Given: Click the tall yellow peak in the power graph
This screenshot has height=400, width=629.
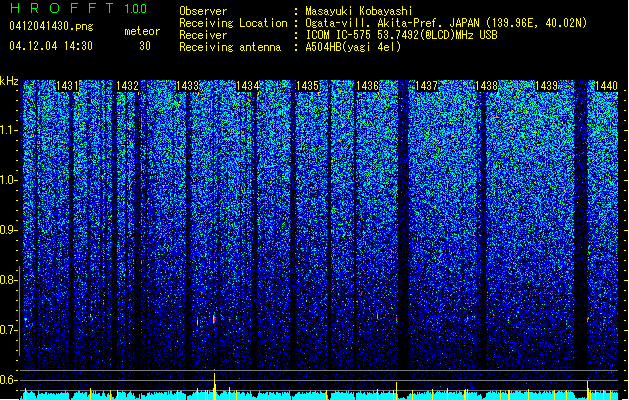Looking at the screenshot, I should click(x=215, y=385).
